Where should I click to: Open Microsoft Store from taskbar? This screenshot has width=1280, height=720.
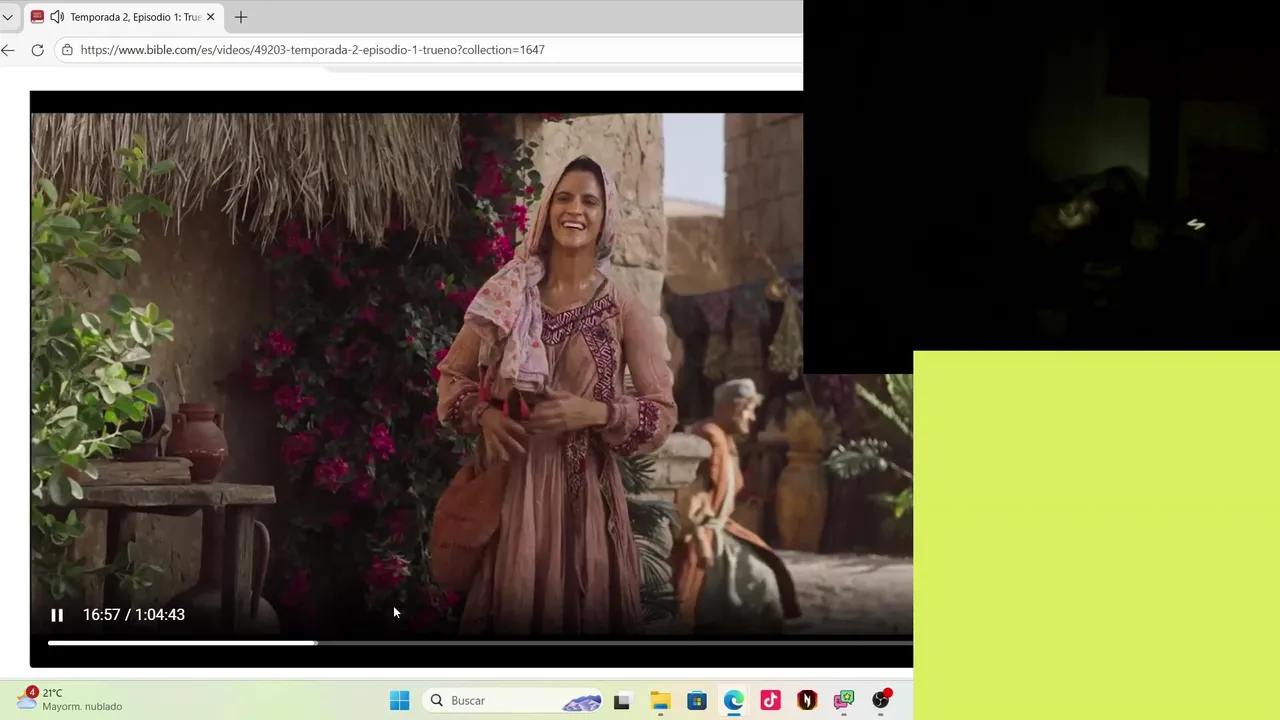pyautogui.click(x=697, y=701)
